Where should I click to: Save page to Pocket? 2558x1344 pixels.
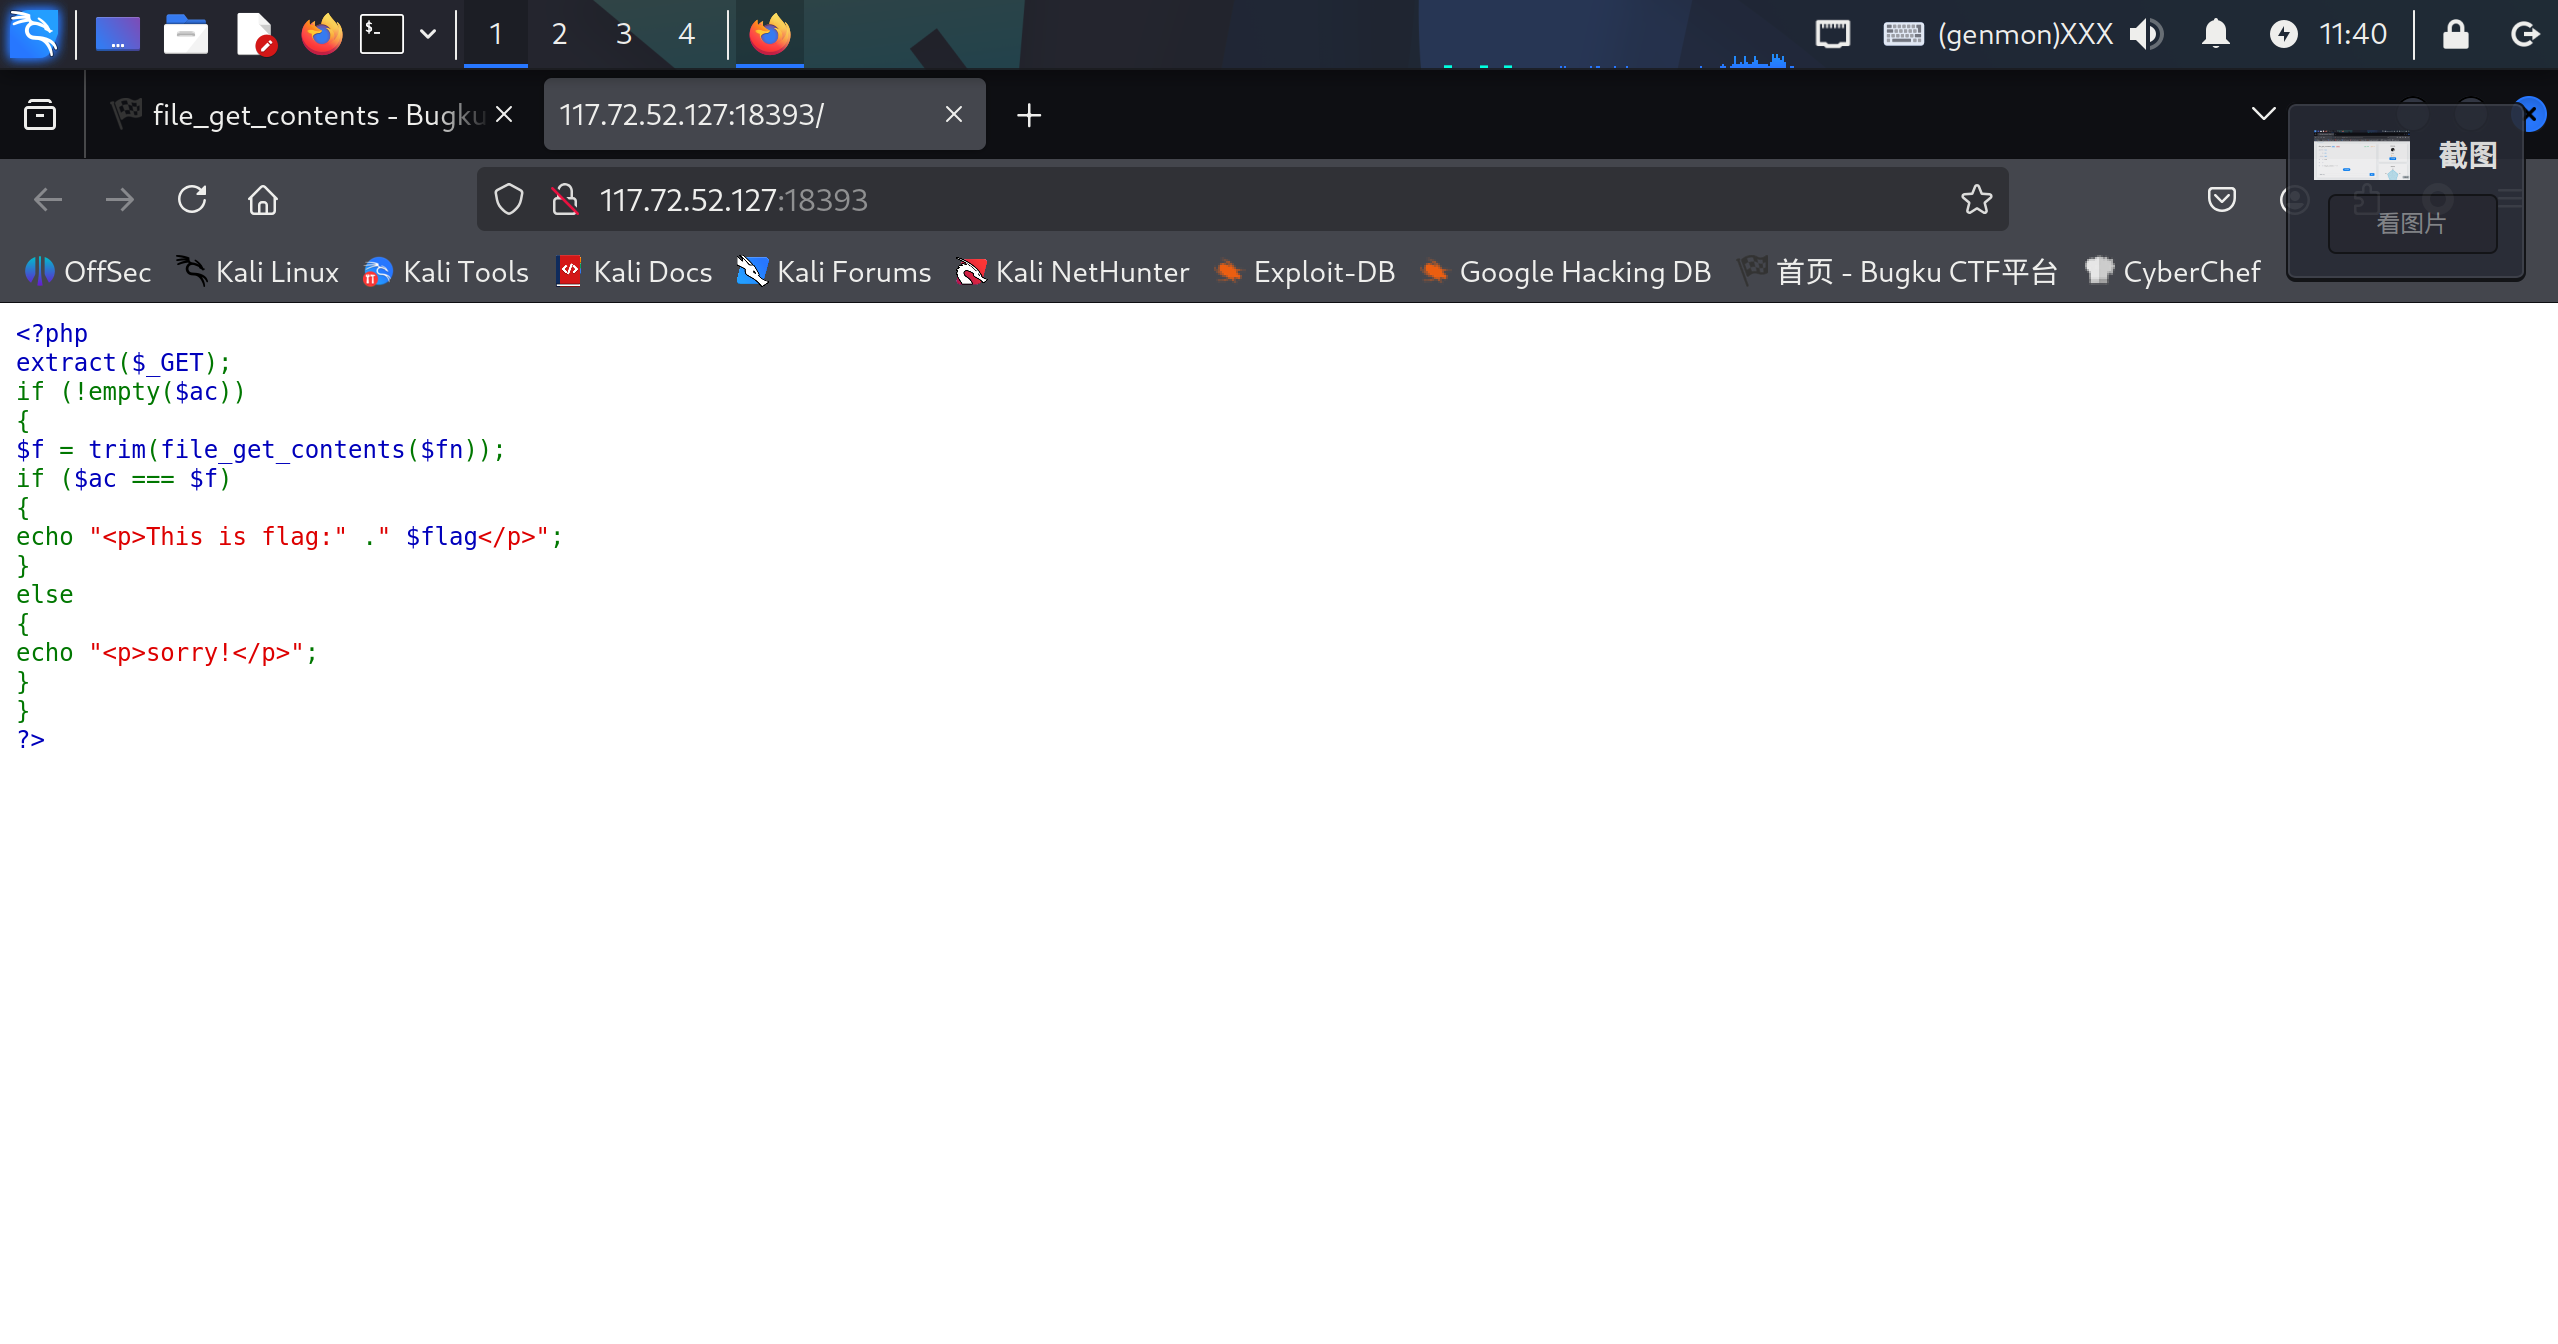[x=2221, y=200]
